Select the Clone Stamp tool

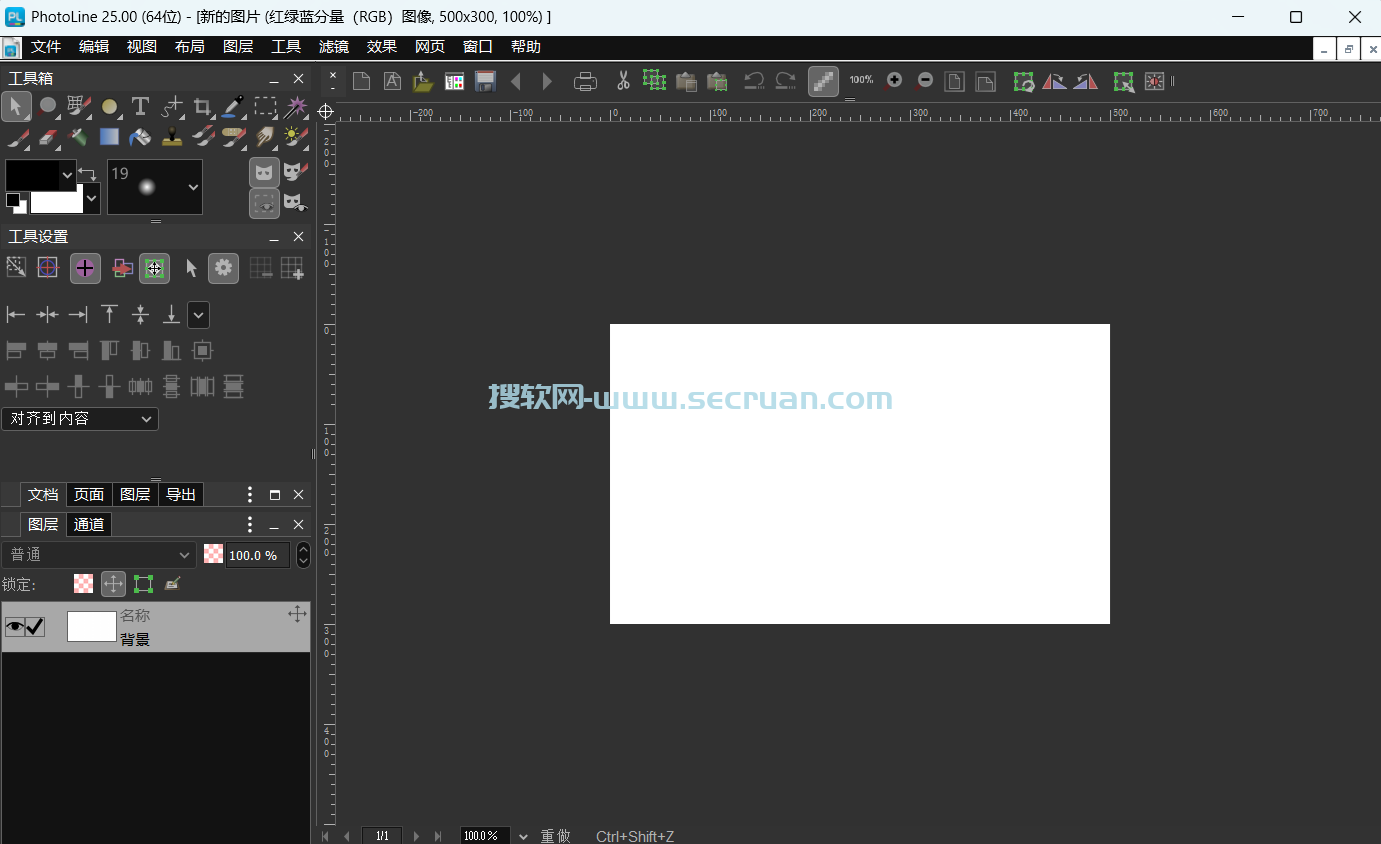click(171, 136)
